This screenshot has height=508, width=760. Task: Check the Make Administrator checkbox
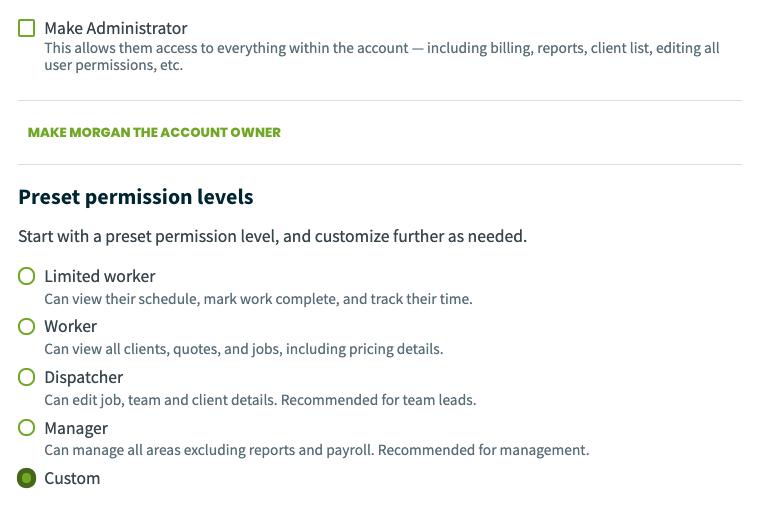27,28
